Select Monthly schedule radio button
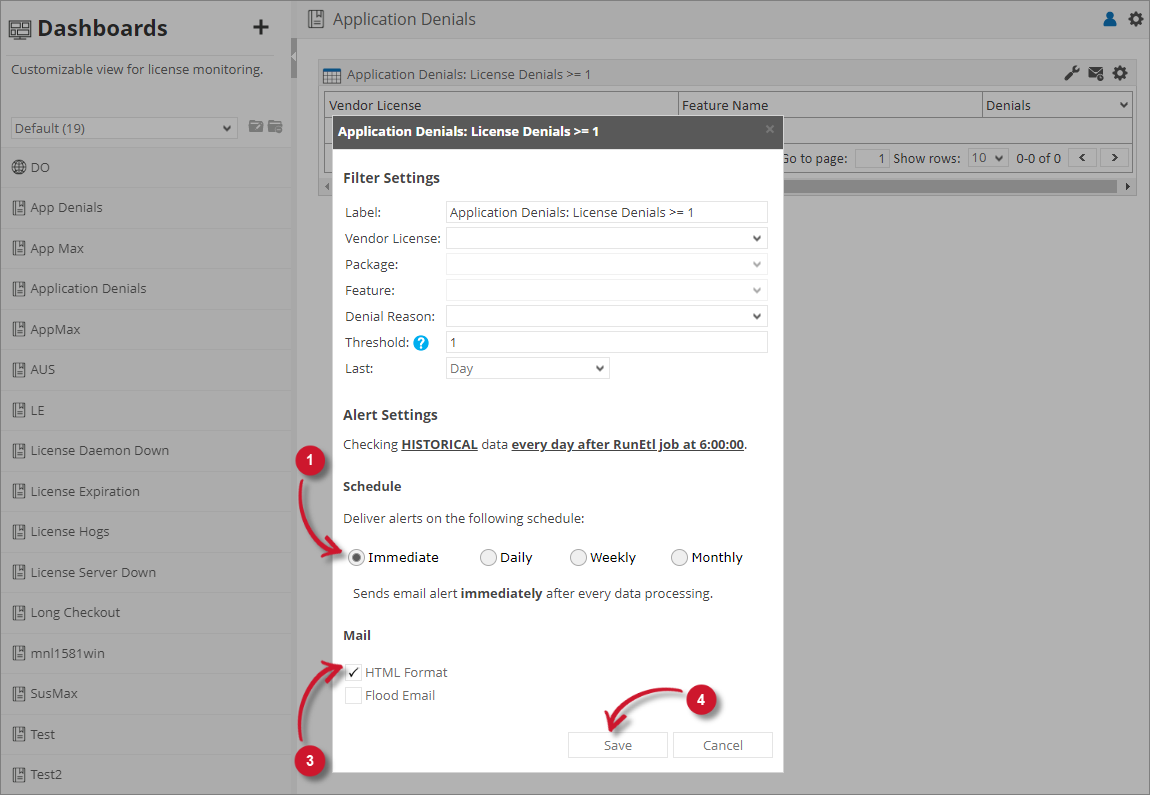Screen dimensions: 1150x795 [679, 558]
